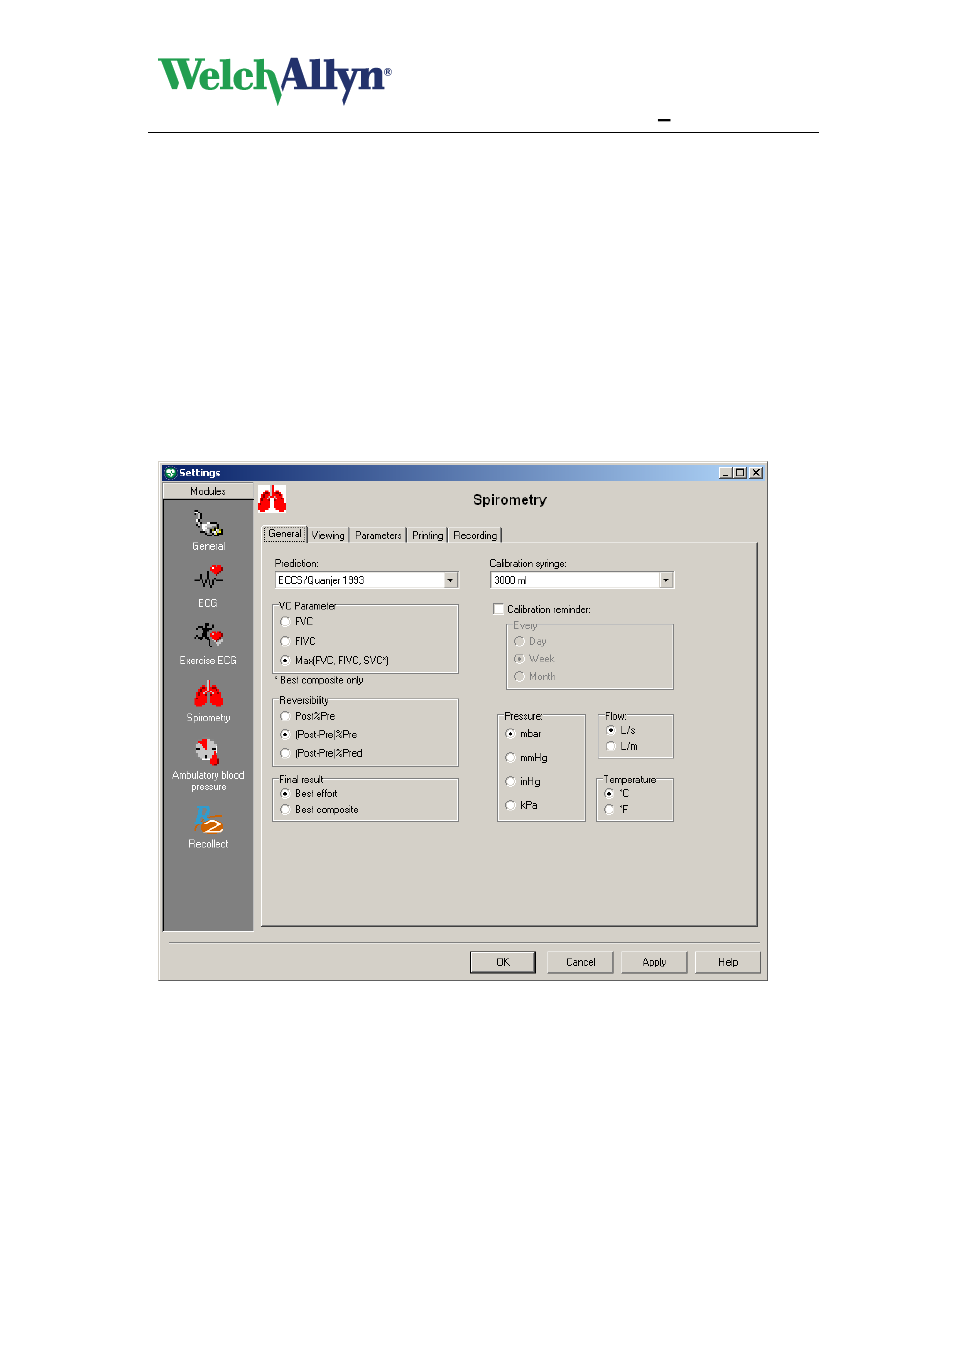Enable the Calibration reminder checkbox
The height and width of the screenshot is (1349, 954).
click(499, 609)
